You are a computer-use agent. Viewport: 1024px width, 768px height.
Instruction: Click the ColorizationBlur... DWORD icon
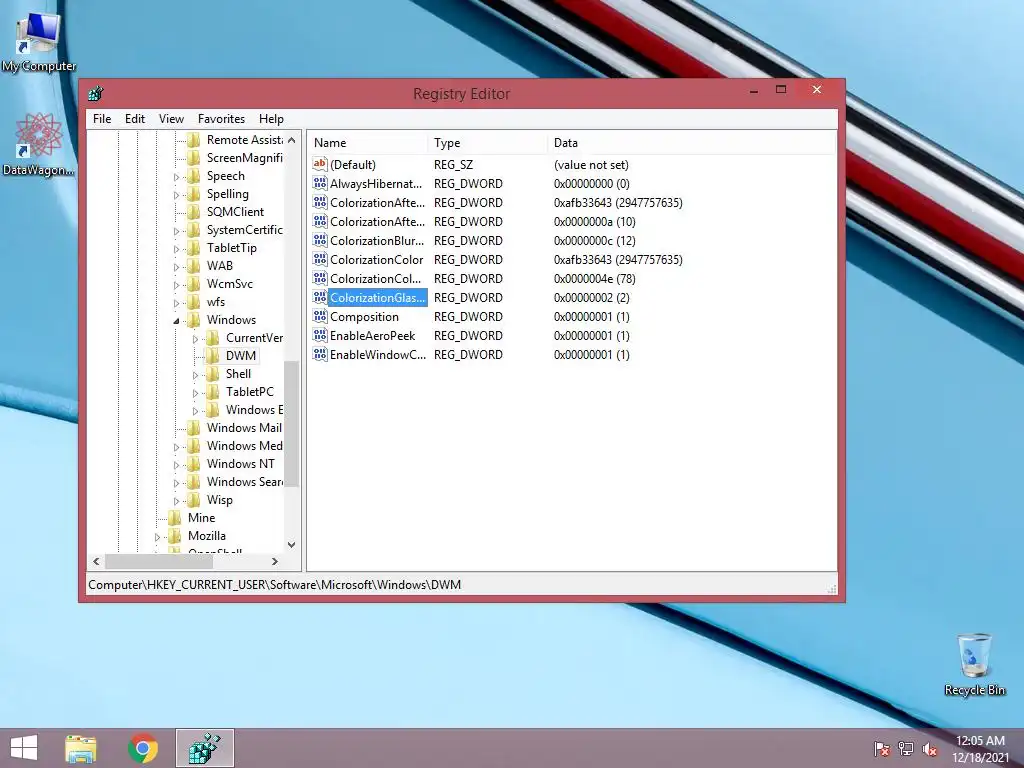(x=319, y=240)
